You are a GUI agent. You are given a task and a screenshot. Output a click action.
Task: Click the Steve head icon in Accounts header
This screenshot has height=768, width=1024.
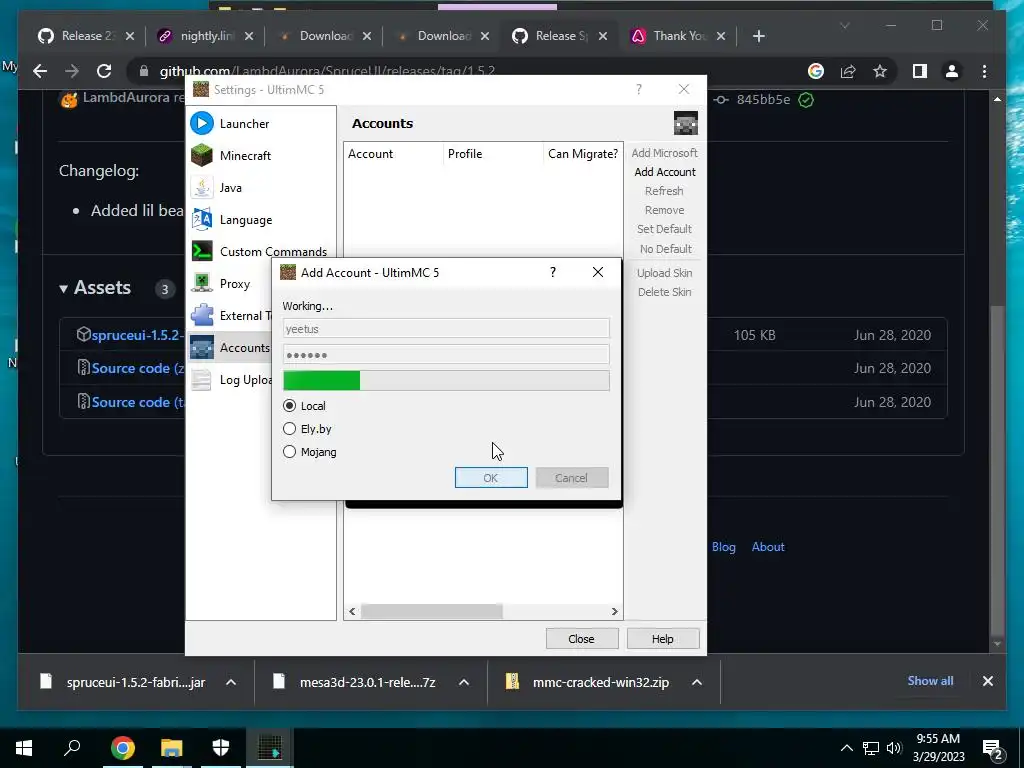point(686,123)
